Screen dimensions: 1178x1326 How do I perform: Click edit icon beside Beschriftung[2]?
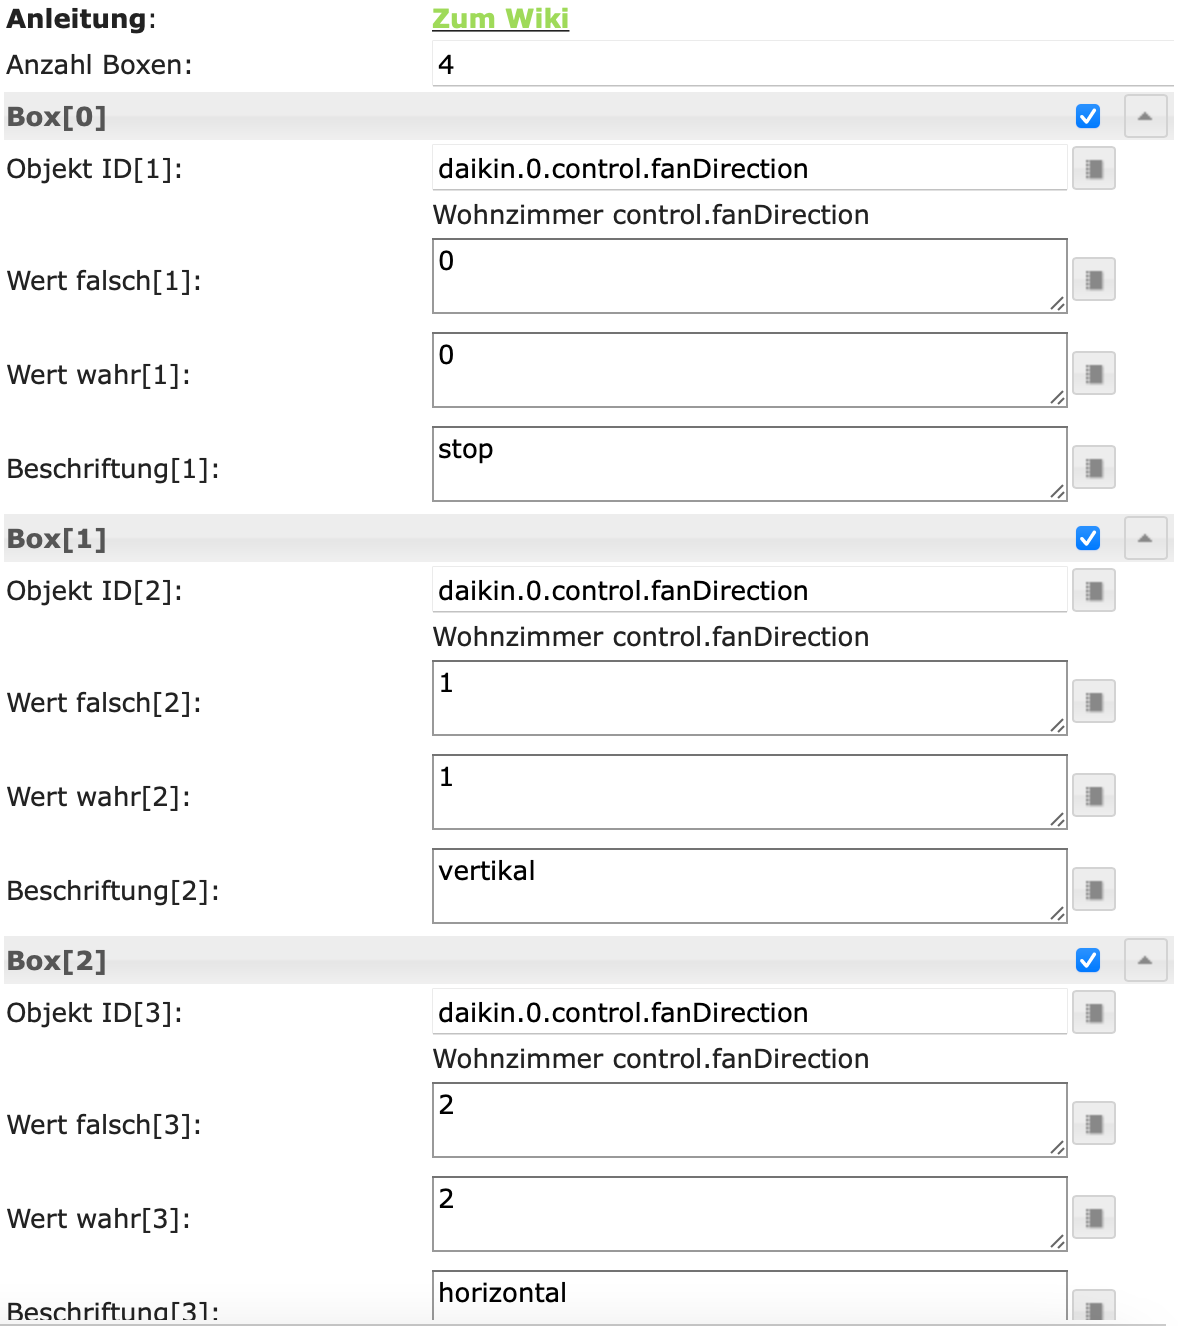(1093, 889)
